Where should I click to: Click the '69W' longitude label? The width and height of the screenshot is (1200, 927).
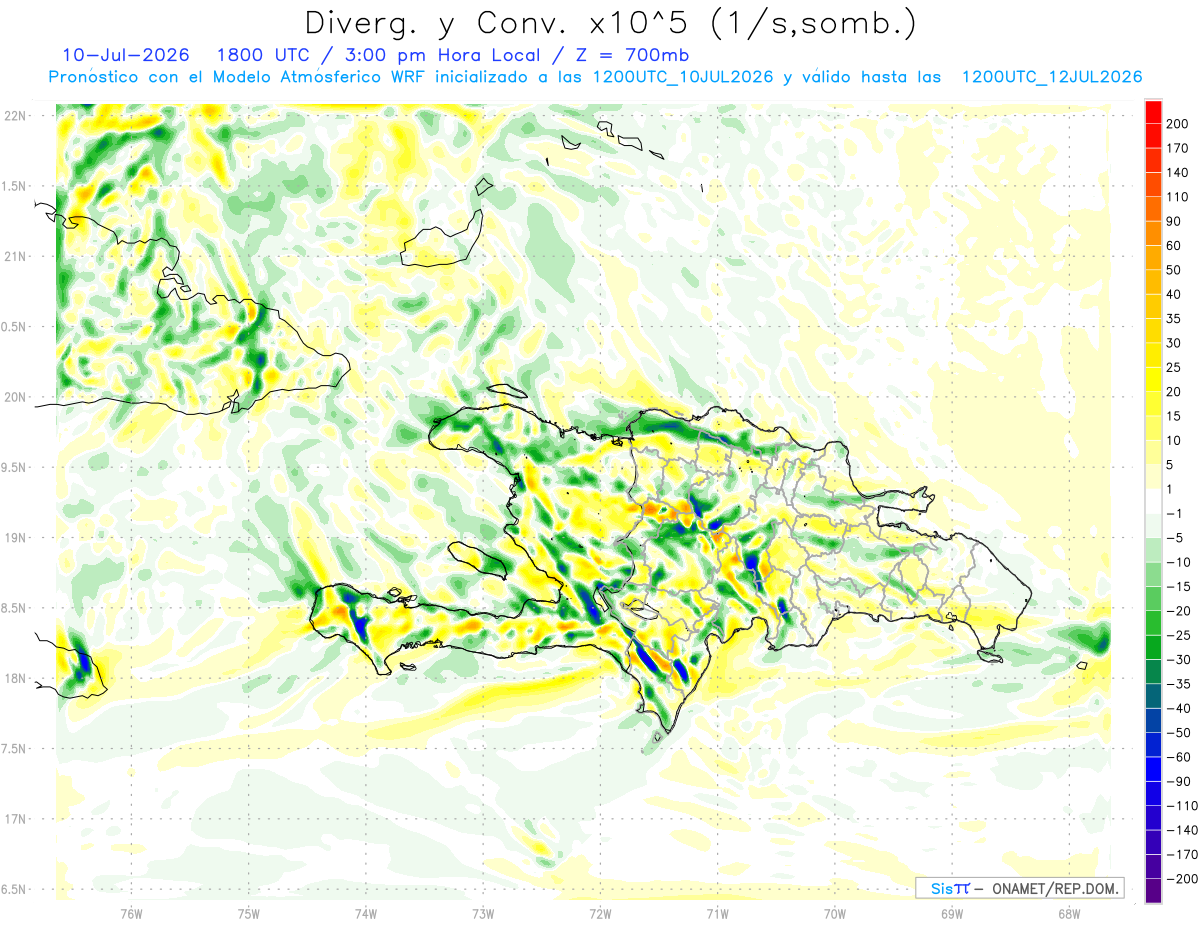952,914
